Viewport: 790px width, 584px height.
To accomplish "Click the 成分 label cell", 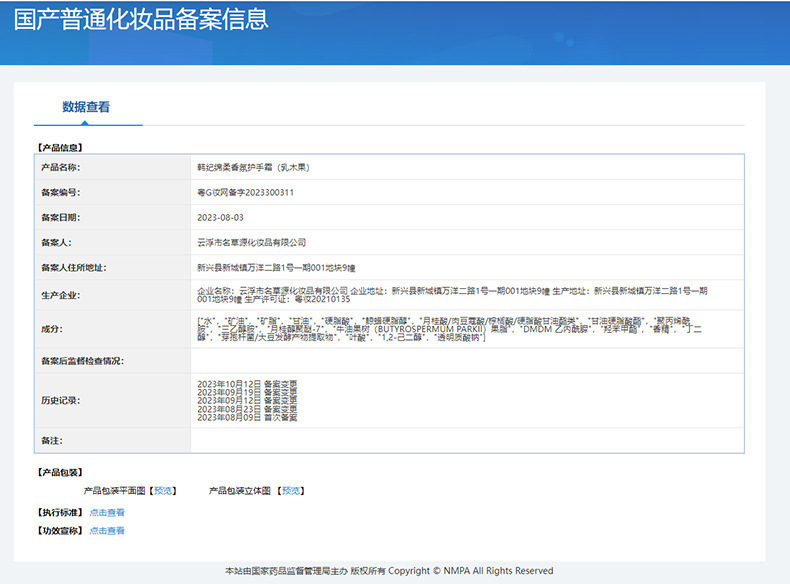I will click(113, 329).
